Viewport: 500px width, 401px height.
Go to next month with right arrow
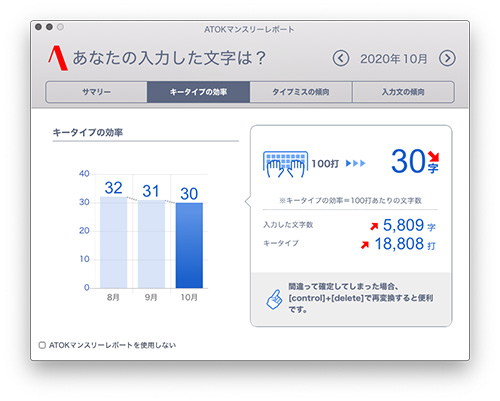click(x=447, y=59)
